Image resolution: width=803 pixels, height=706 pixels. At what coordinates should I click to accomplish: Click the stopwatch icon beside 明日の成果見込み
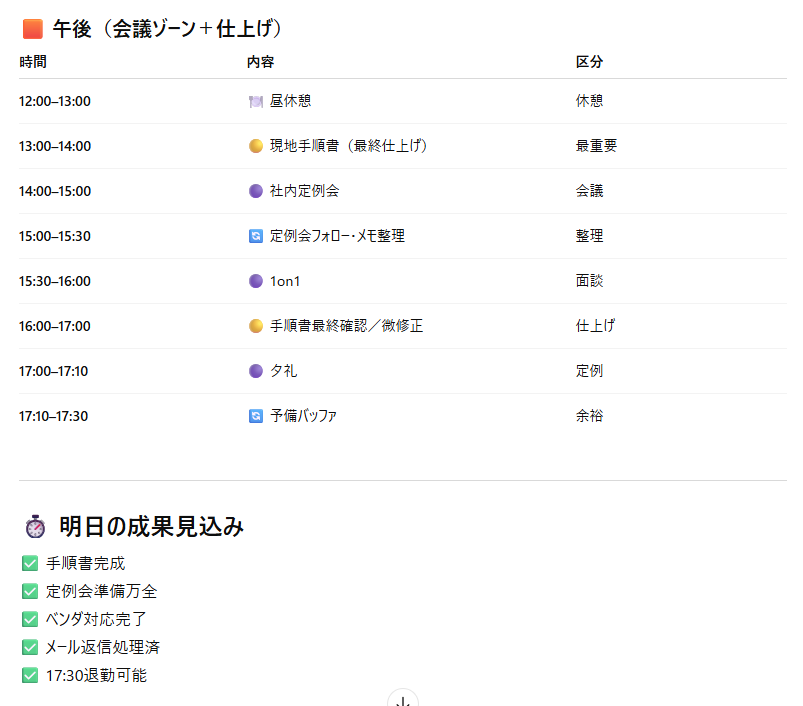click(x=35, y=526)
